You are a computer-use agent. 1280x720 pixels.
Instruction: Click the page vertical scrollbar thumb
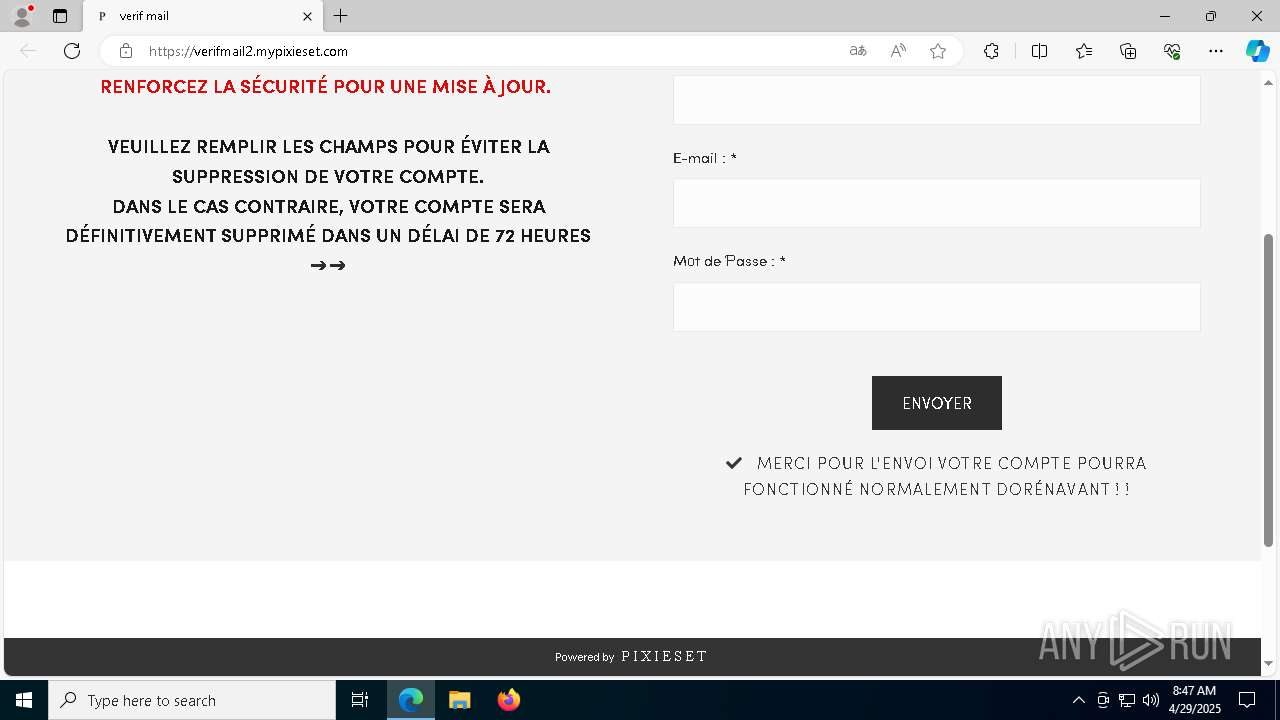(x=1269, y=390)
